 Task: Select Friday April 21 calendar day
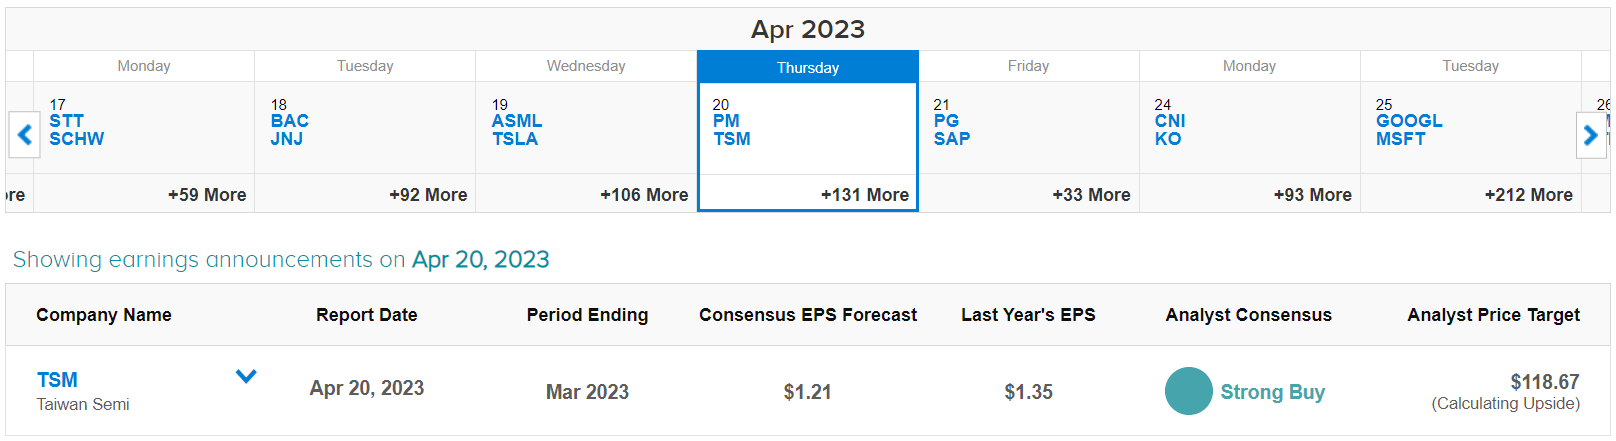(x=1028, y=130)
